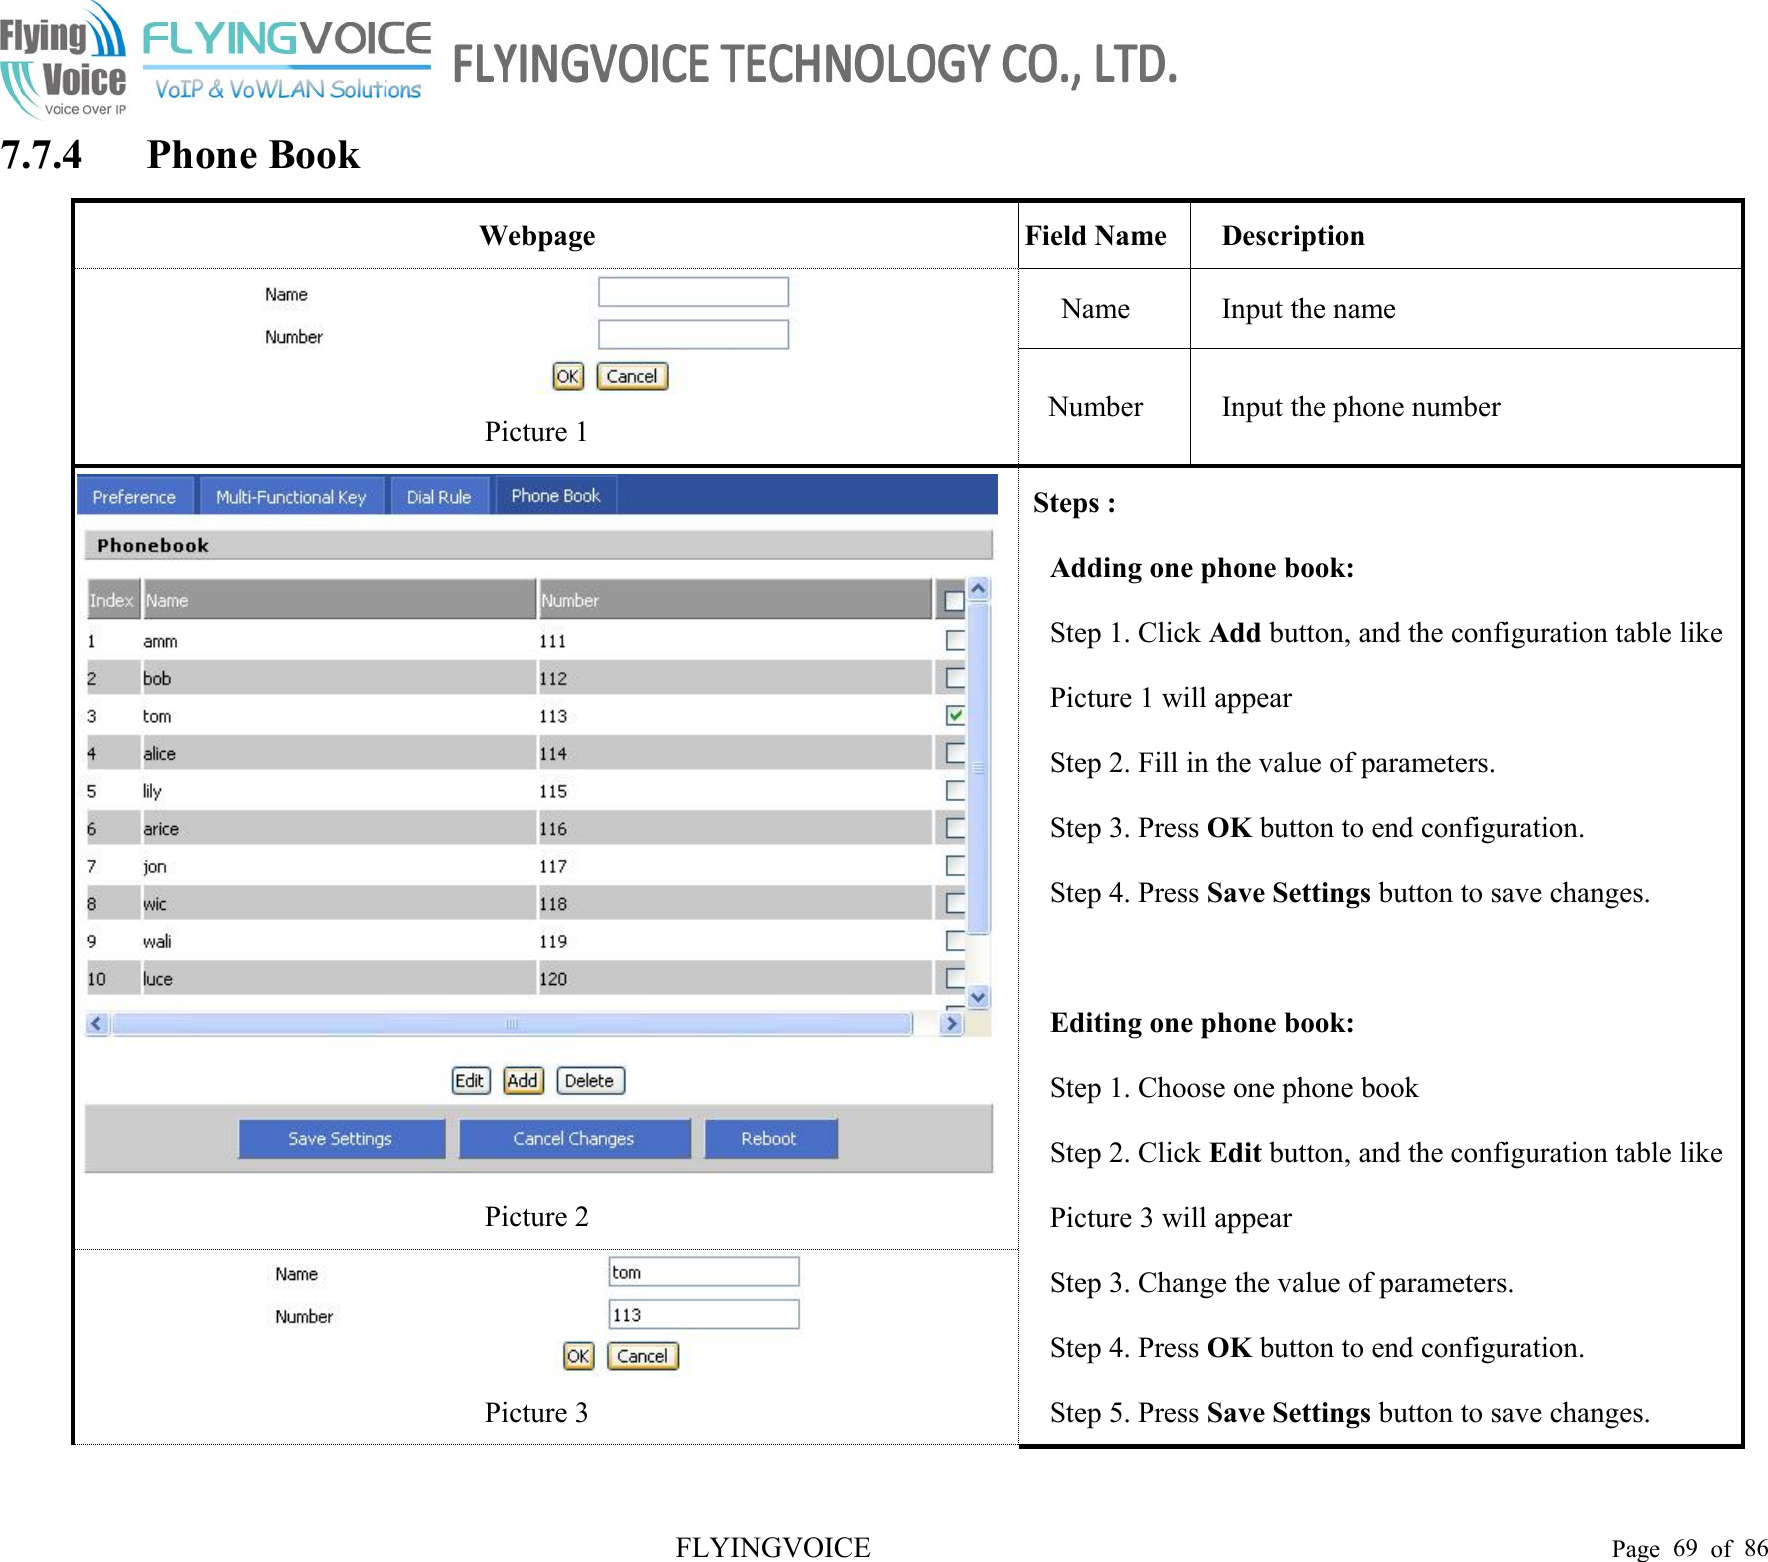Image resolution: width=1768 pixels, height=1562 pixels.
Task: Click the empty Name field in Picture 1
Action: [693, 292]
